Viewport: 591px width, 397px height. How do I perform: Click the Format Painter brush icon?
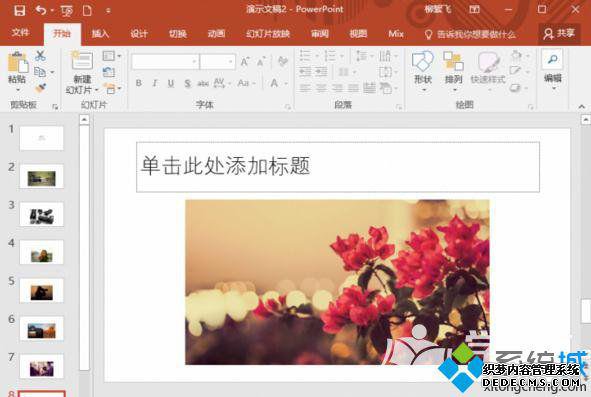(40, 88)
